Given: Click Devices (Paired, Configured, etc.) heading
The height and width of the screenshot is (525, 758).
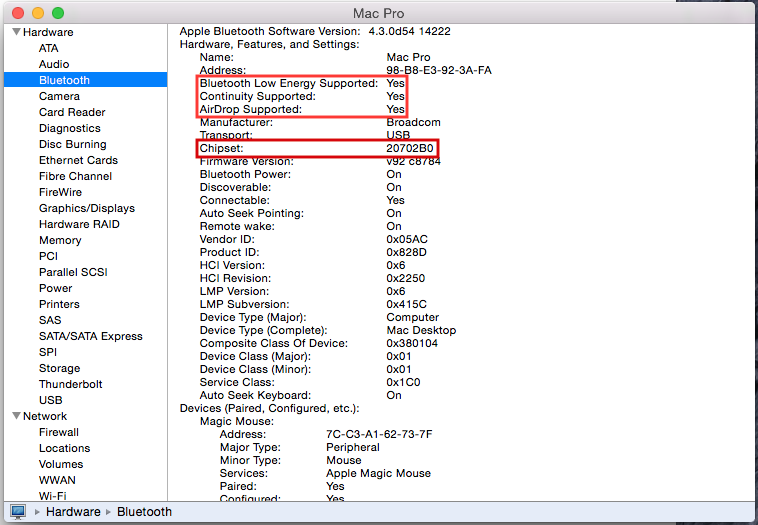Looking at the screenshot, I should point(269,408).
